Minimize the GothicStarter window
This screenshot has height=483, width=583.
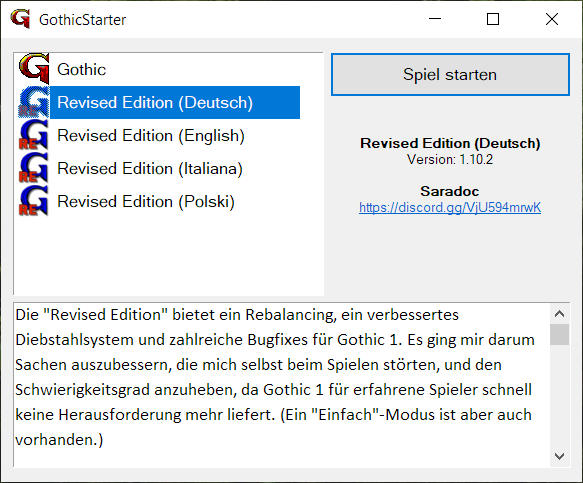coord(435,19)
